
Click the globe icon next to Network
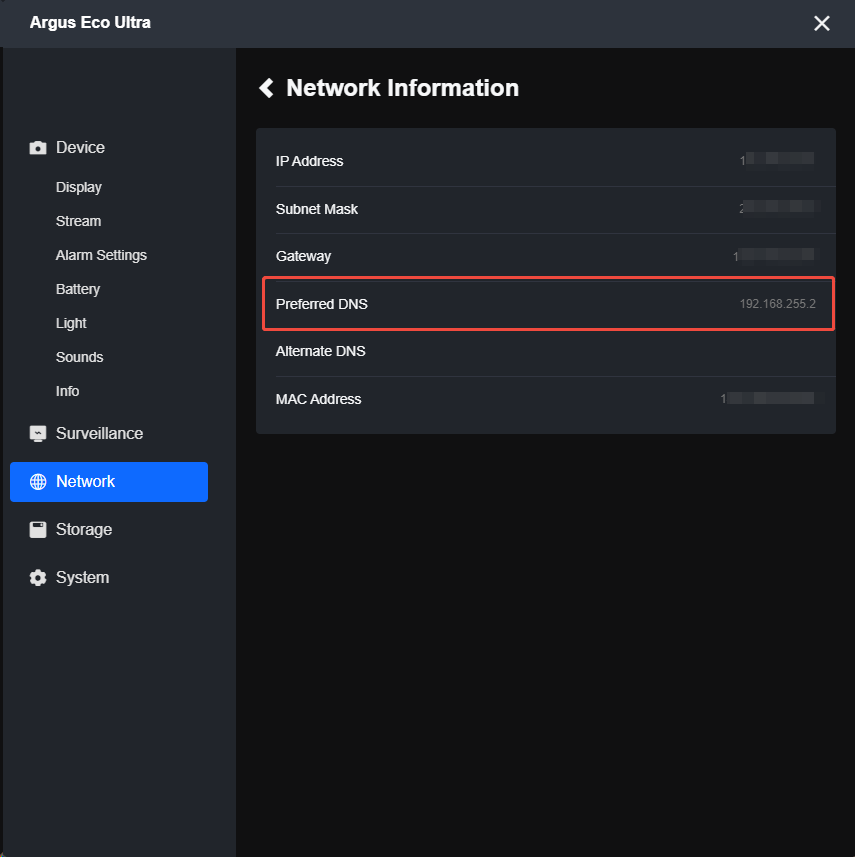38,482
